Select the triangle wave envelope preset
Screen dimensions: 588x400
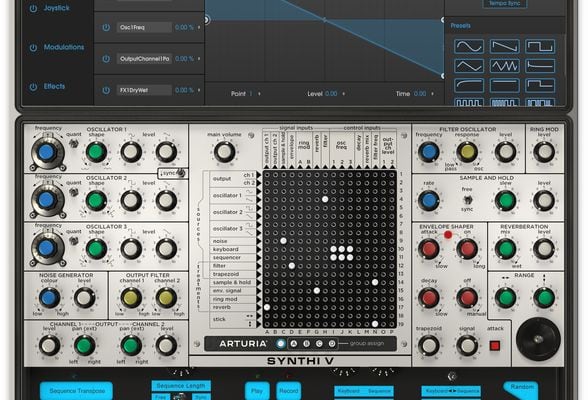pos(469,66)
